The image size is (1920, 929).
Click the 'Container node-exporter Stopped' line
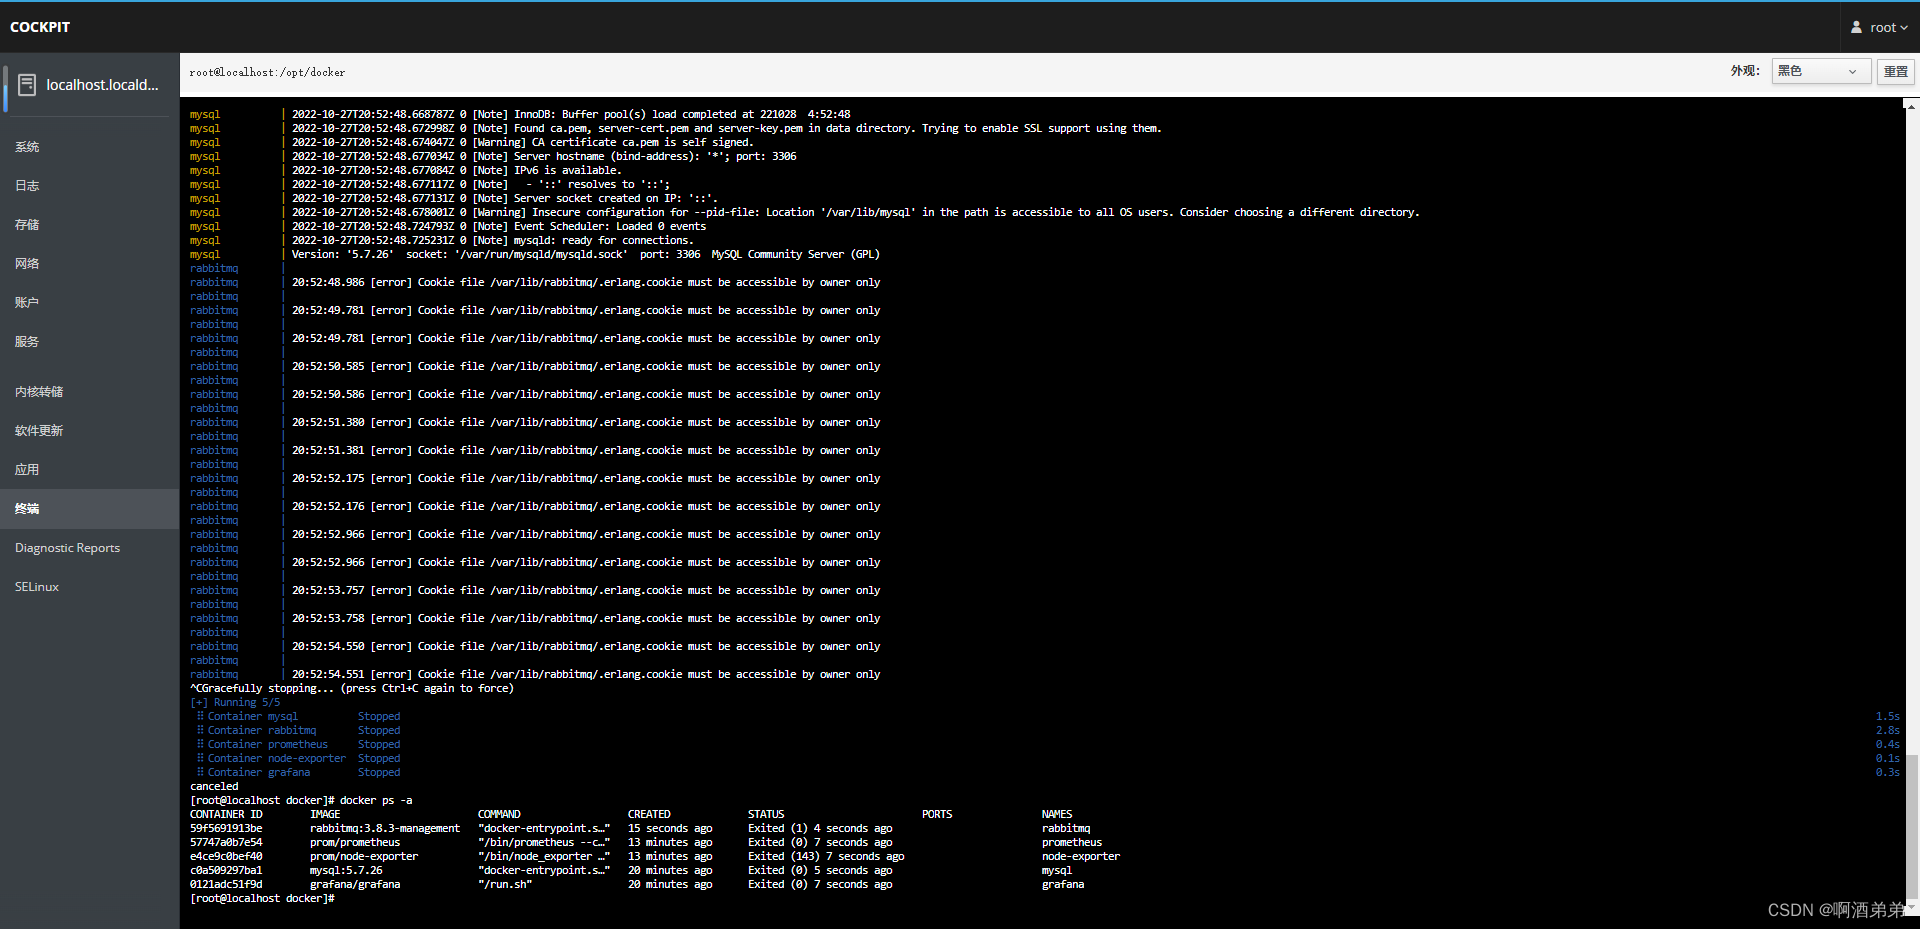click(298, 758)
